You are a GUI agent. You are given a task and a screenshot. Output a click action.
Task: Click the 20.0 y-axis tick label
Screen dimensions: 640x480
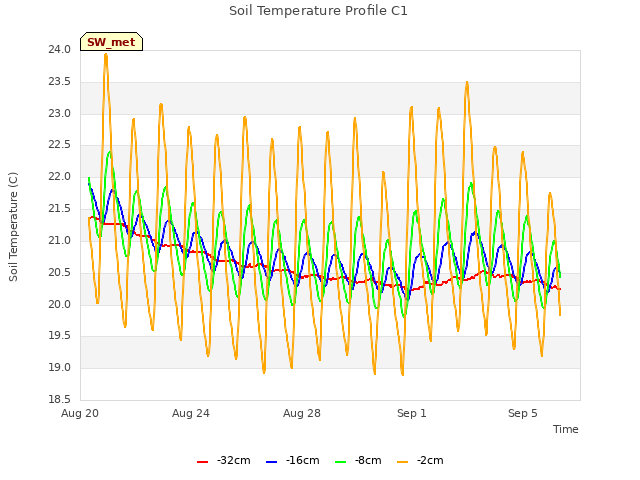pos(60,304)
